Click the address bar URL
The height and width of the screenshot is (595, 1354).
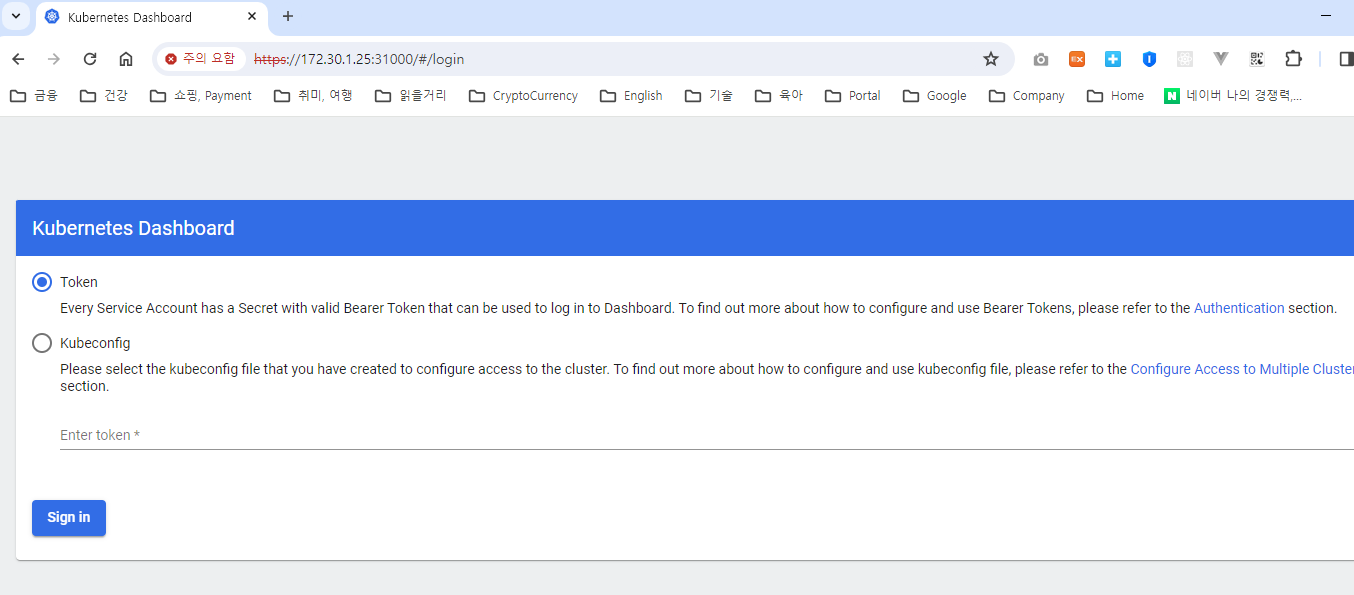(359, 59)
